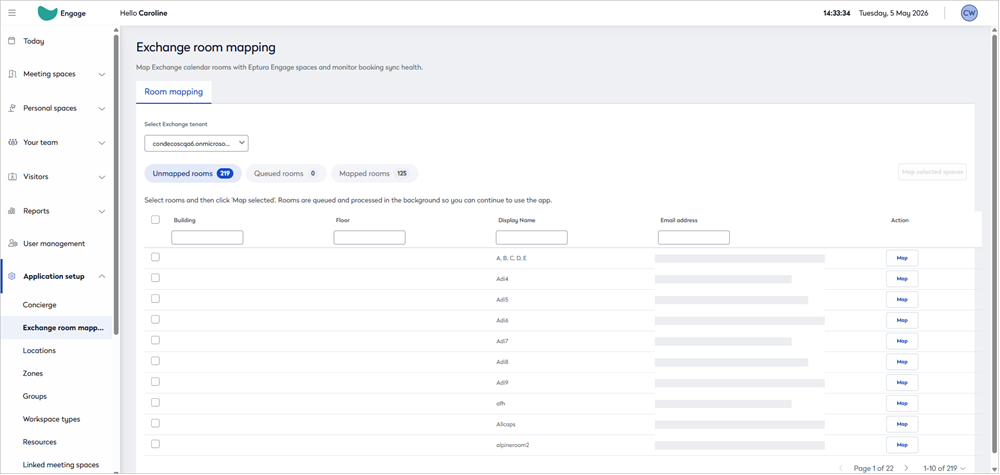
Task: Click the Your team icon
Action: pos(11,142)
